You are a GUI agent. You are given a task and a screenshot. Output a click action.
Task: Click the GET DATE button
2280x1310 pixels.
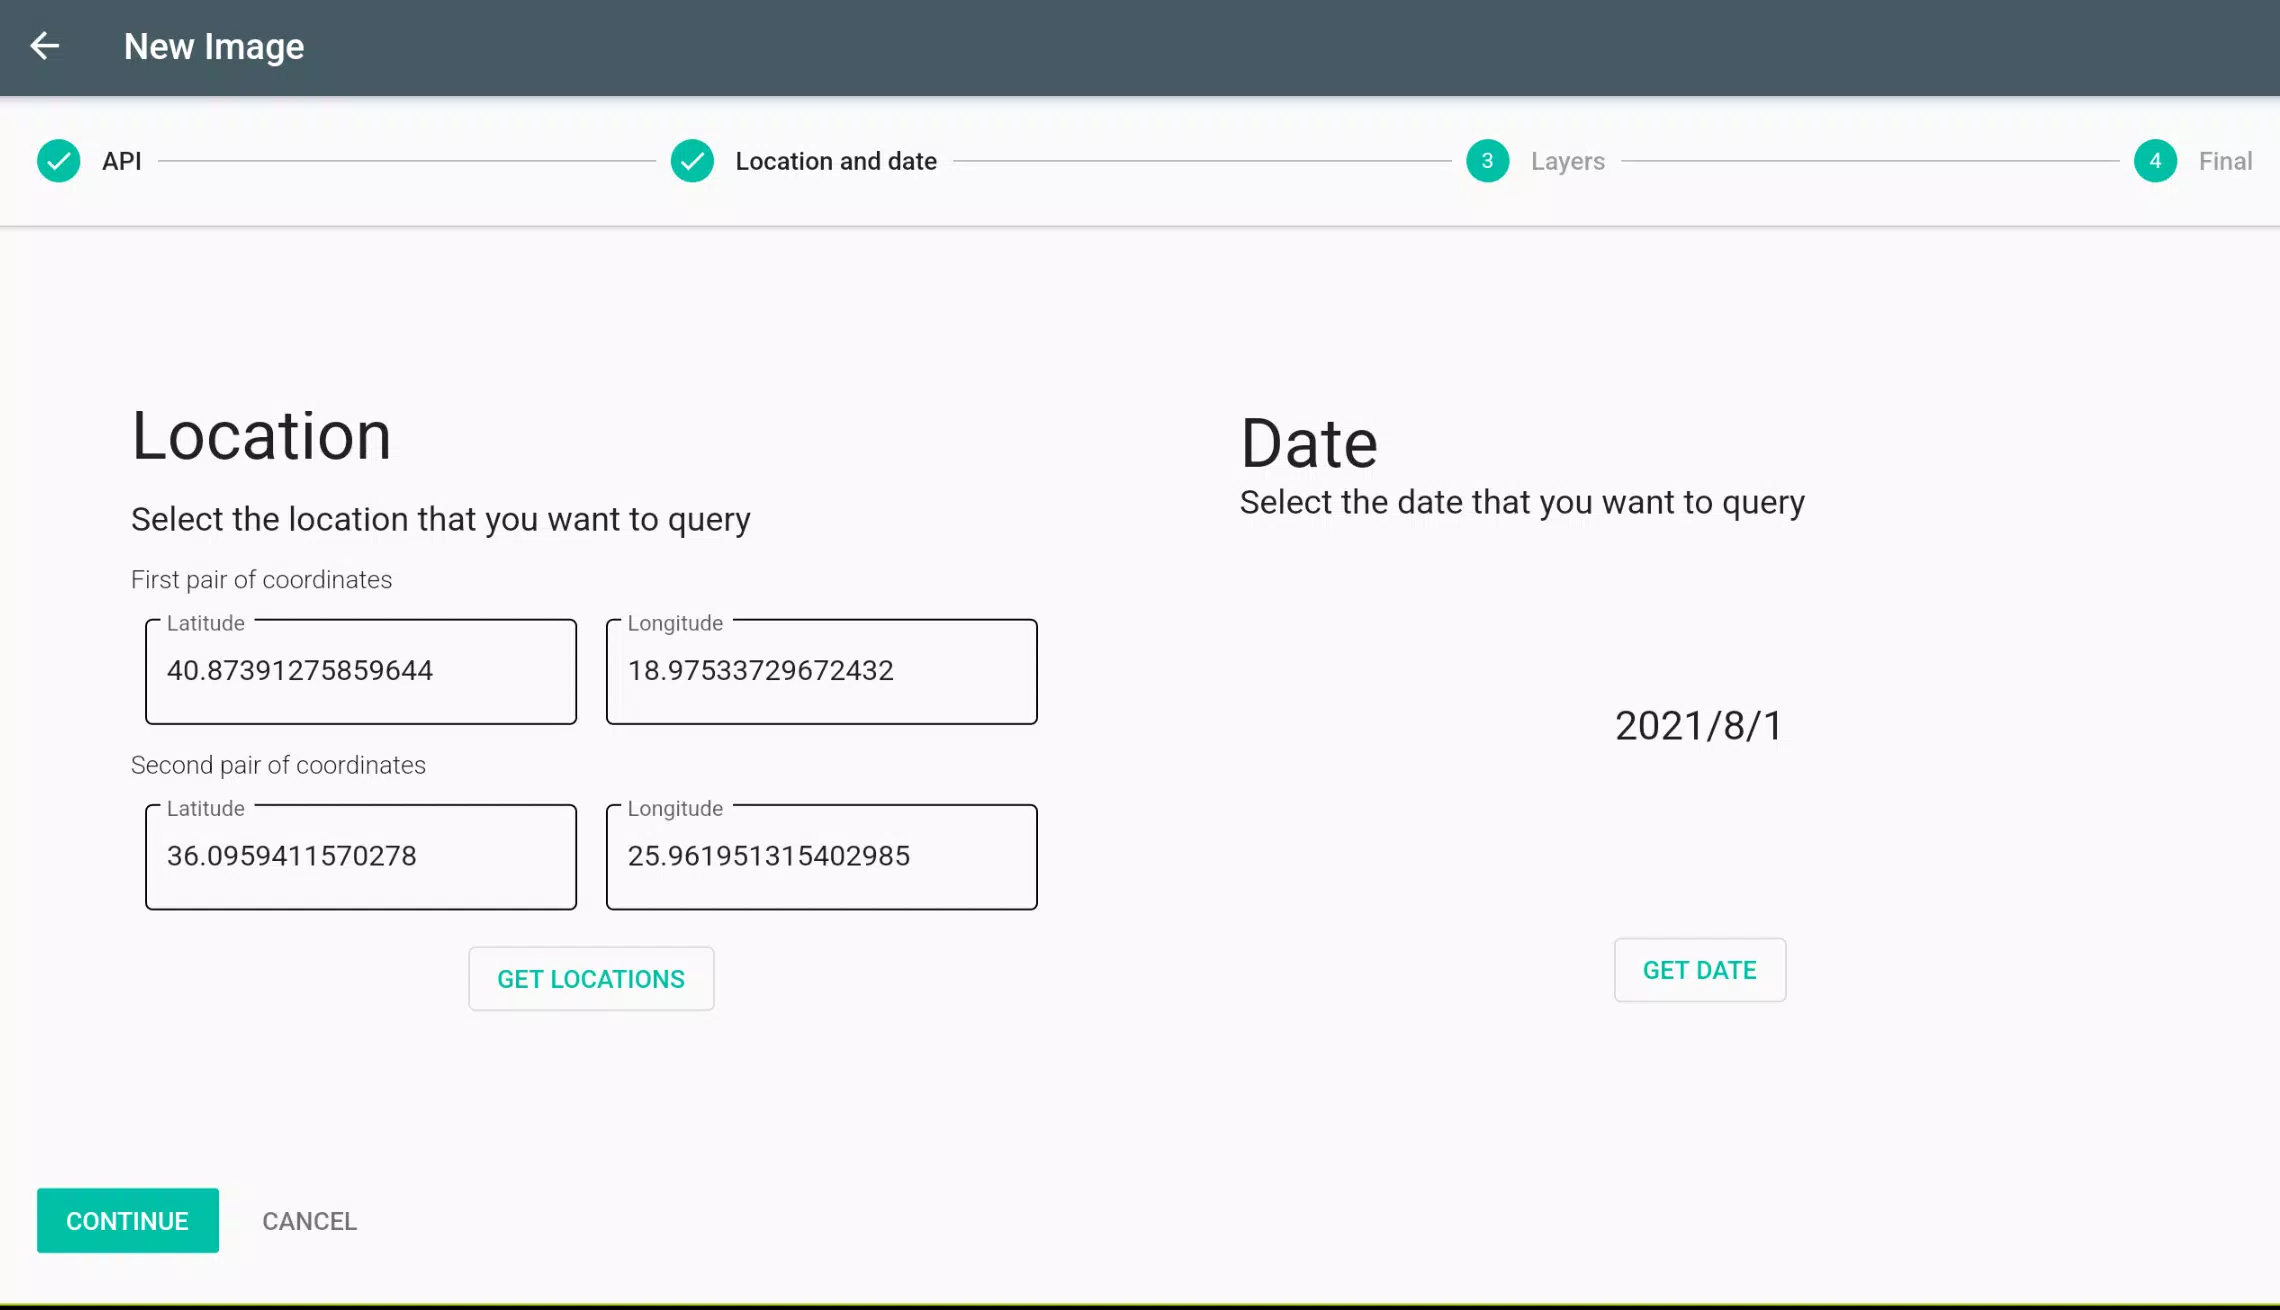(x=1699, y=970)
